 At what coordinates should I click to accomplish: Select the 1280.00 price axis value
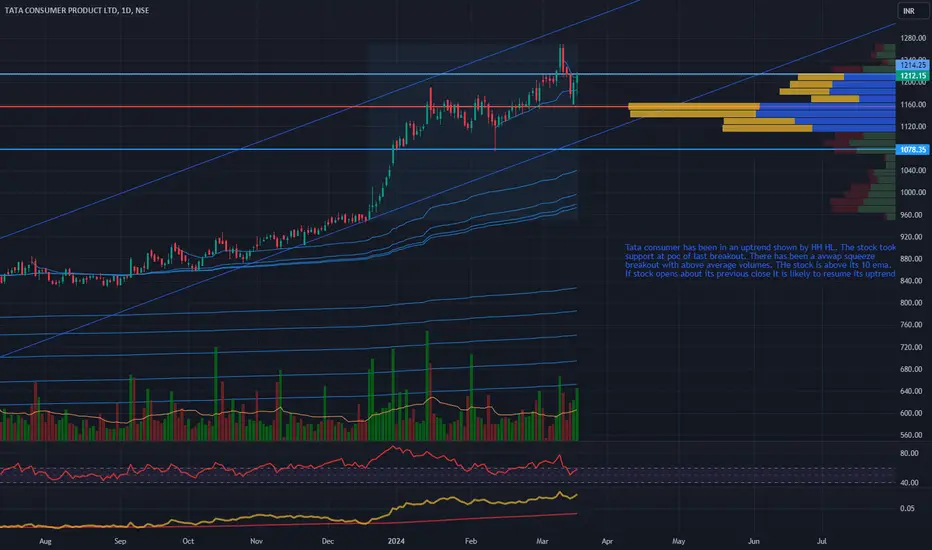[913, 38]
